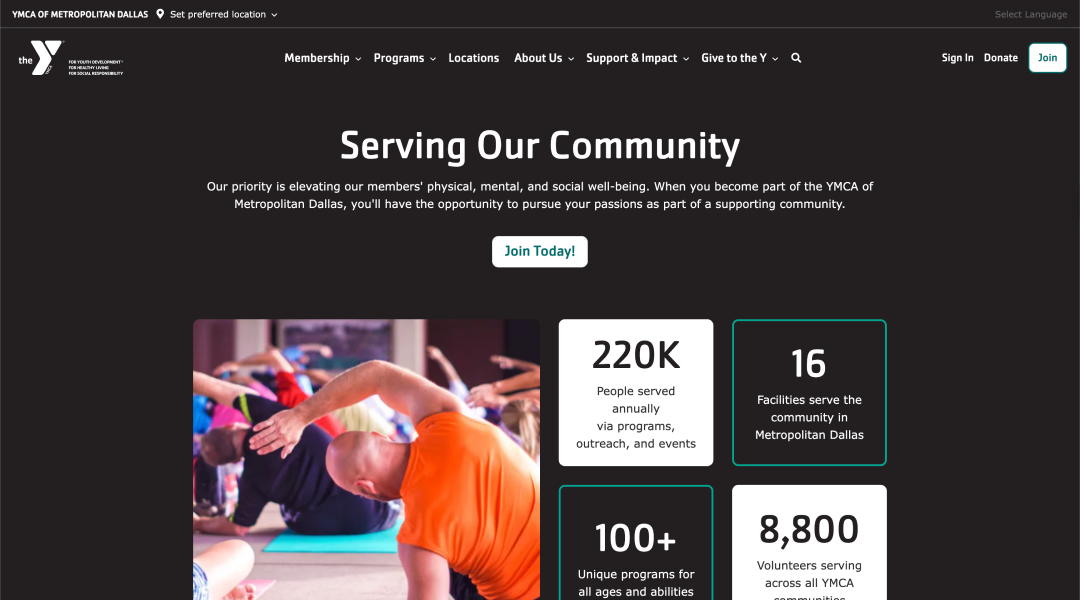Select the 220K people served card
Viewport: 1080px width, 600px height.
(x=636, y=393)
